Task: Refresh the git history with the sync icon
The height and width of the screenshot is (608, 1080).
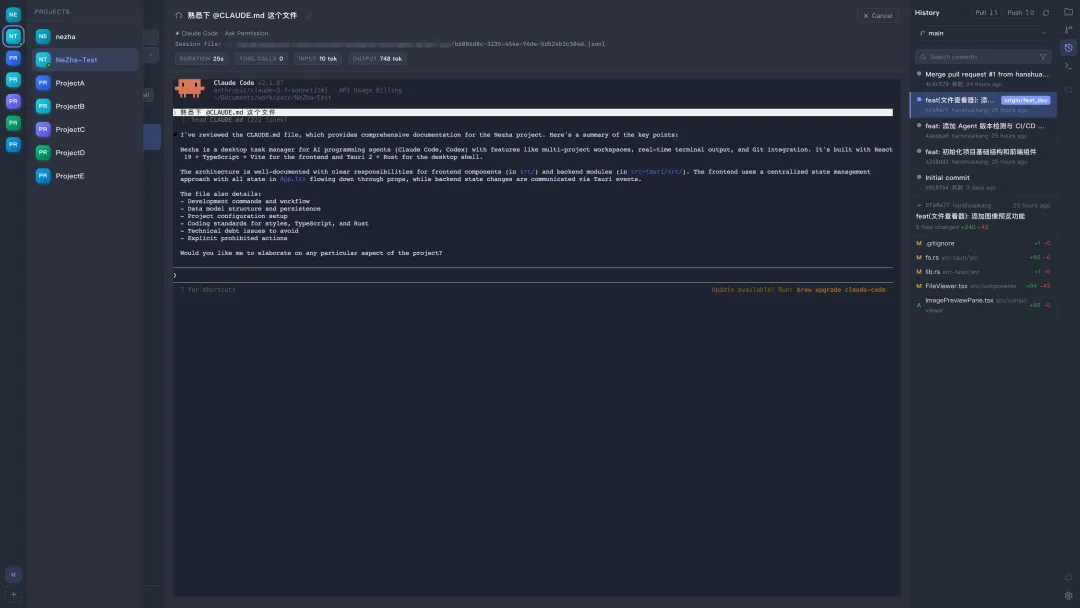Action: tap(1046, 12)
